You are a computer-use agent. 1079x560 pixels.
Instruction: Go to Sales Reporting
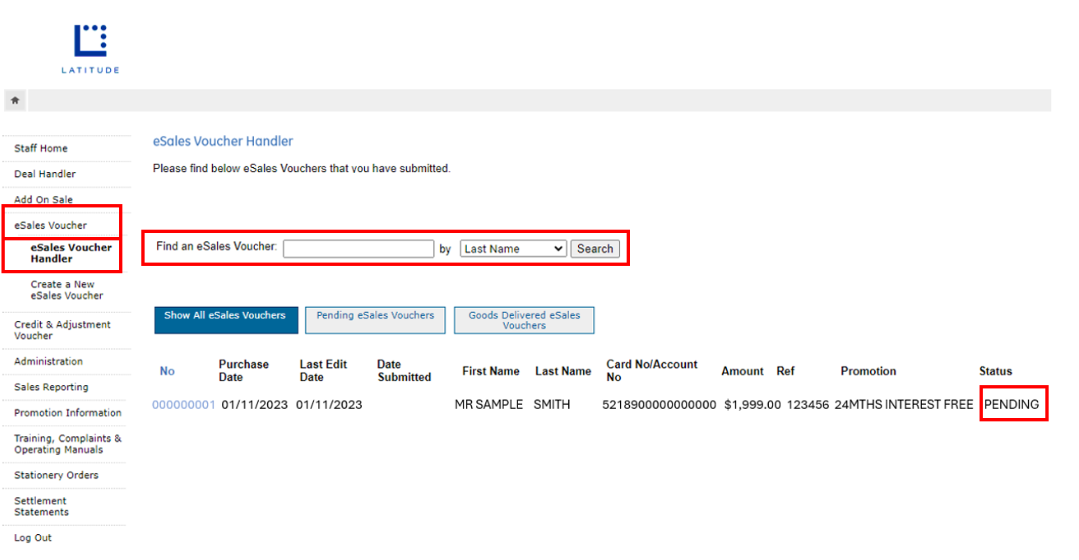(x=51, y=387)
